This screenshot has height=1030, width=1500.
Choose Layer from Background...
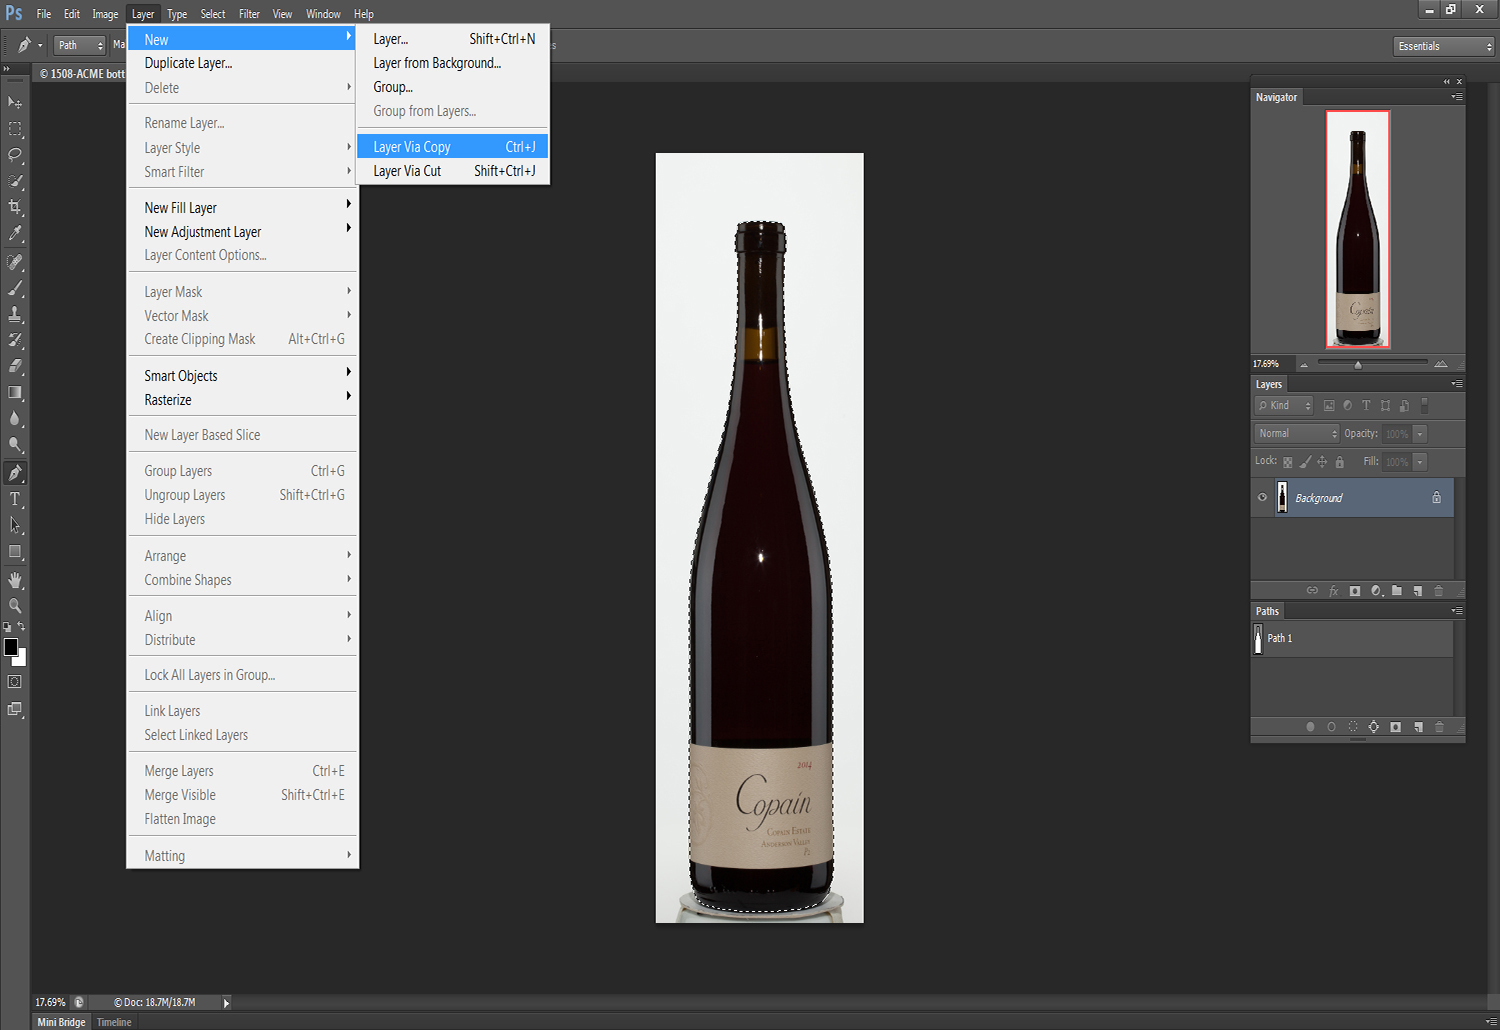click(x=453, y=63)
